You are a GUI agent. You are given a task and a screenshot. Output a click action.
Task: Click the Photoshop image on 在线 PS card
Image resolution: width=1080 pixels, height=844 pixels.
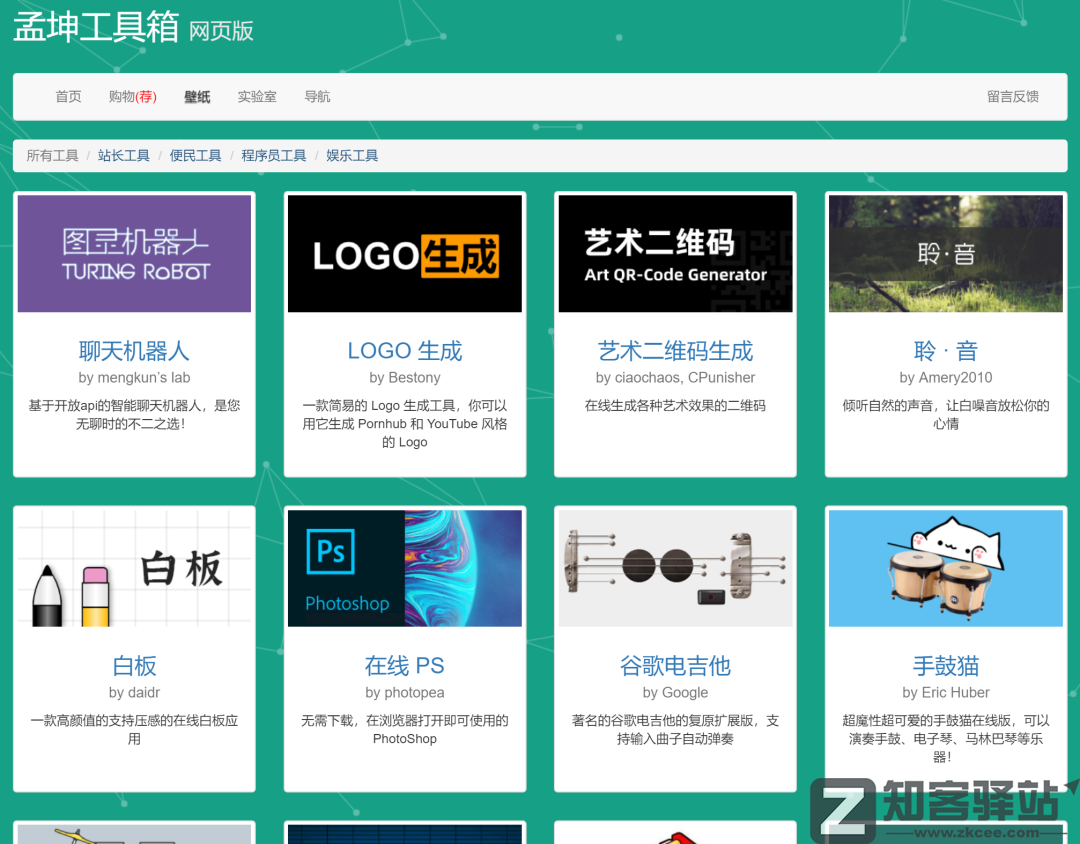pos(404,568)
